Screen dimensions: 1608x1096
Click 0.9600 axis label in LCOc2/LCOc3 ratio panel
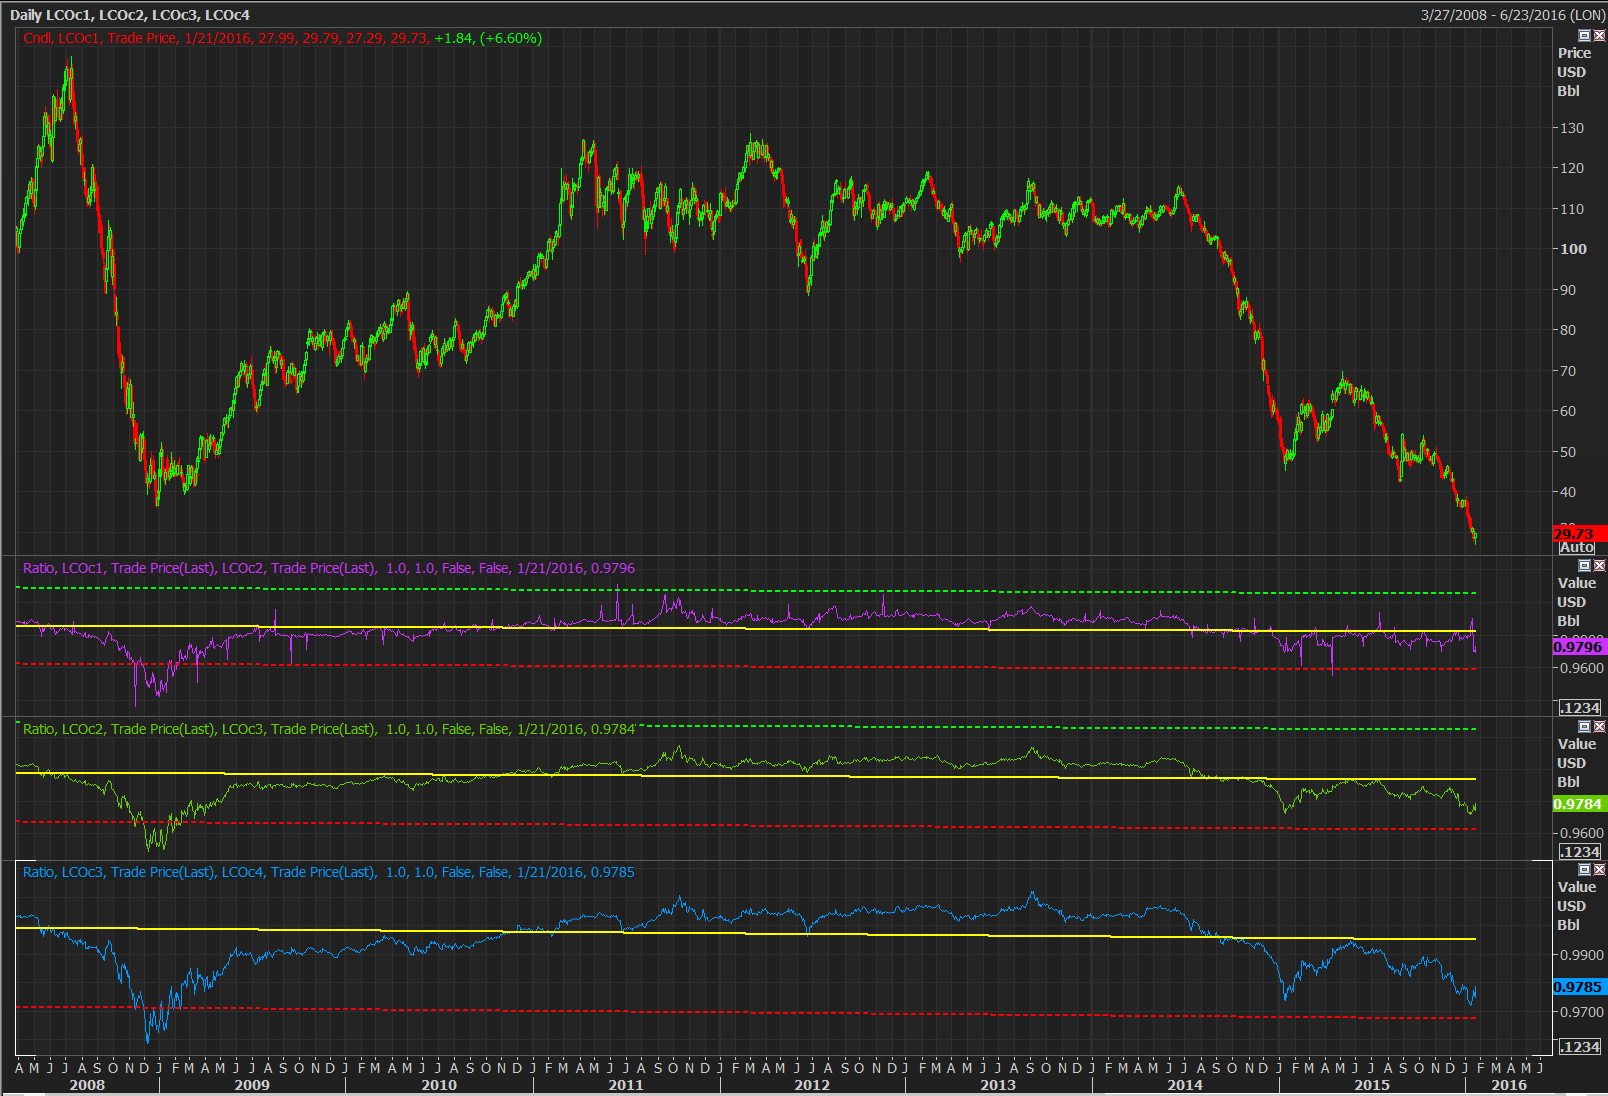click(x=1582, y=832)
